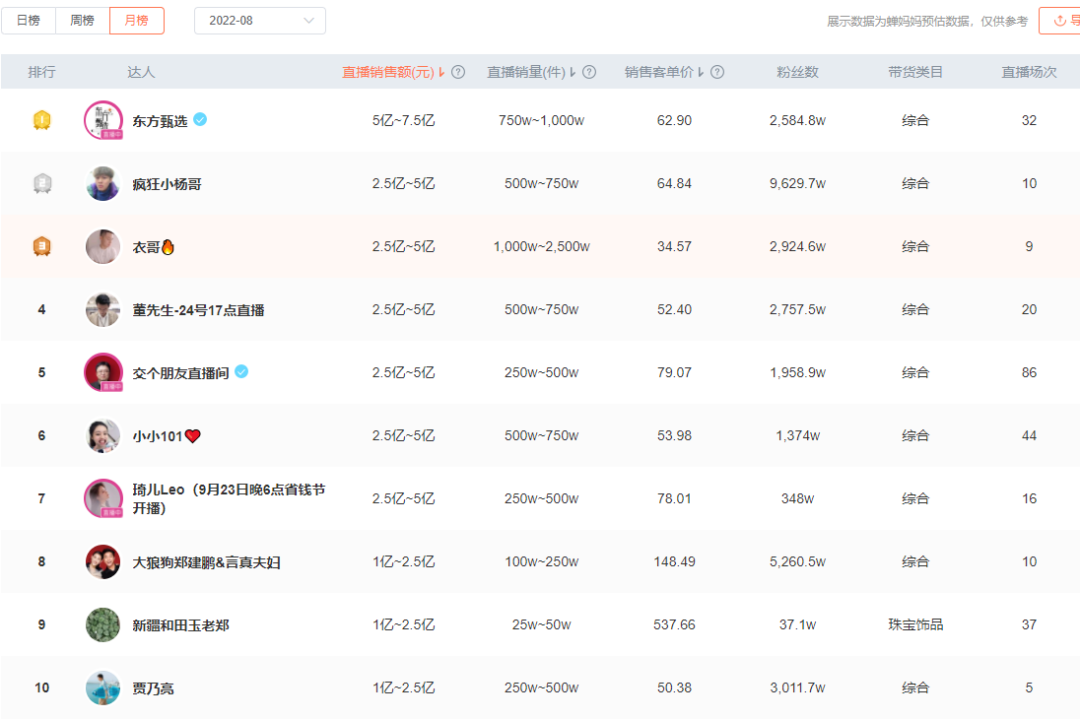1080x719 pixels.
Task: Select the 25w~50w sales volume cell
Action: 541,625
